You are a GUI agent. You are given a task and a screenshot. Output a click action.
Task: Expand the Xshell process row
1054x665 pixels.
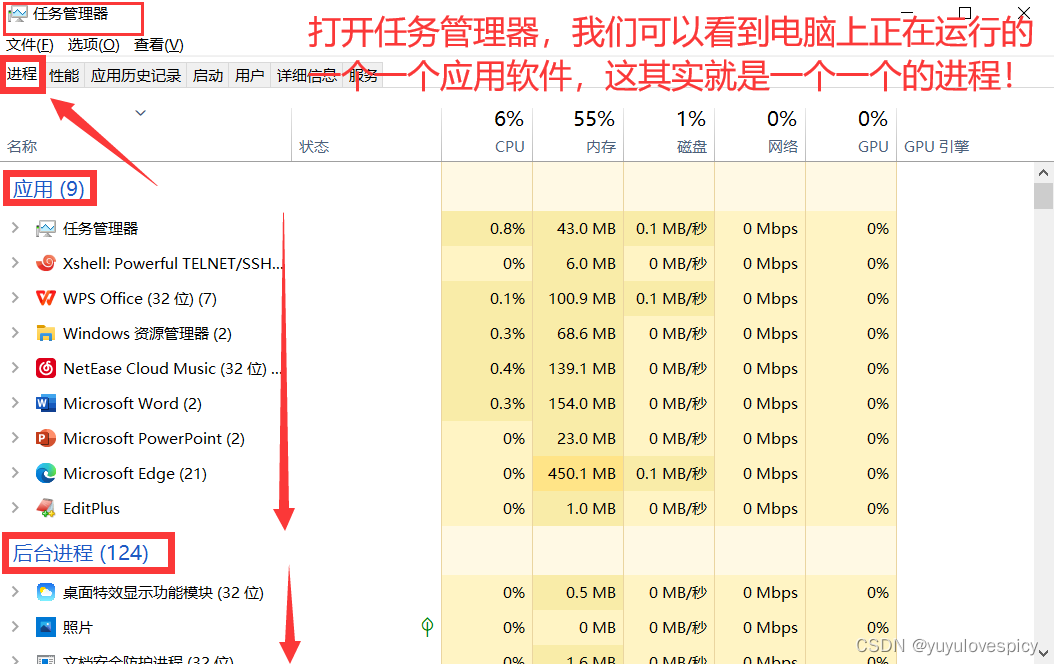(15, 264)
